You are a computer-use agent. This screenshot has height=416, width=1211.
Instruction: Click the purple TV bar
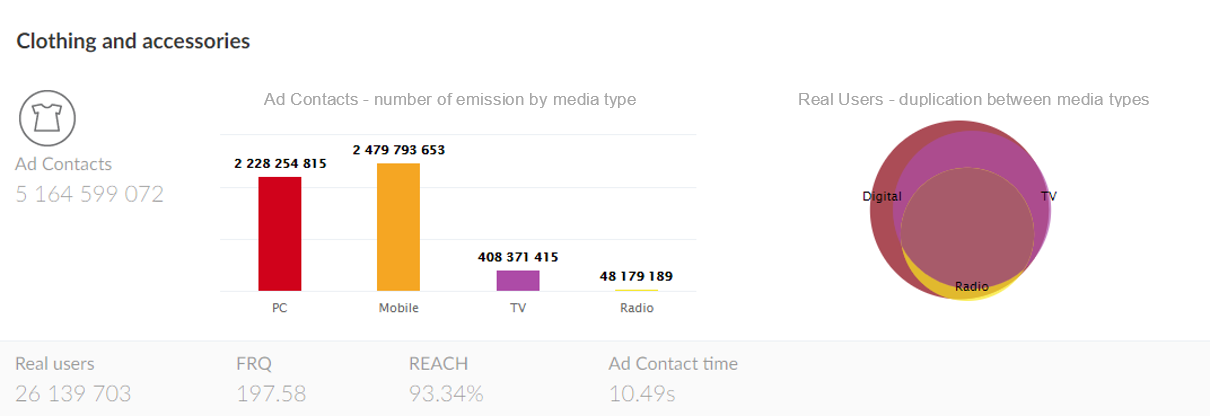(518, 280)
